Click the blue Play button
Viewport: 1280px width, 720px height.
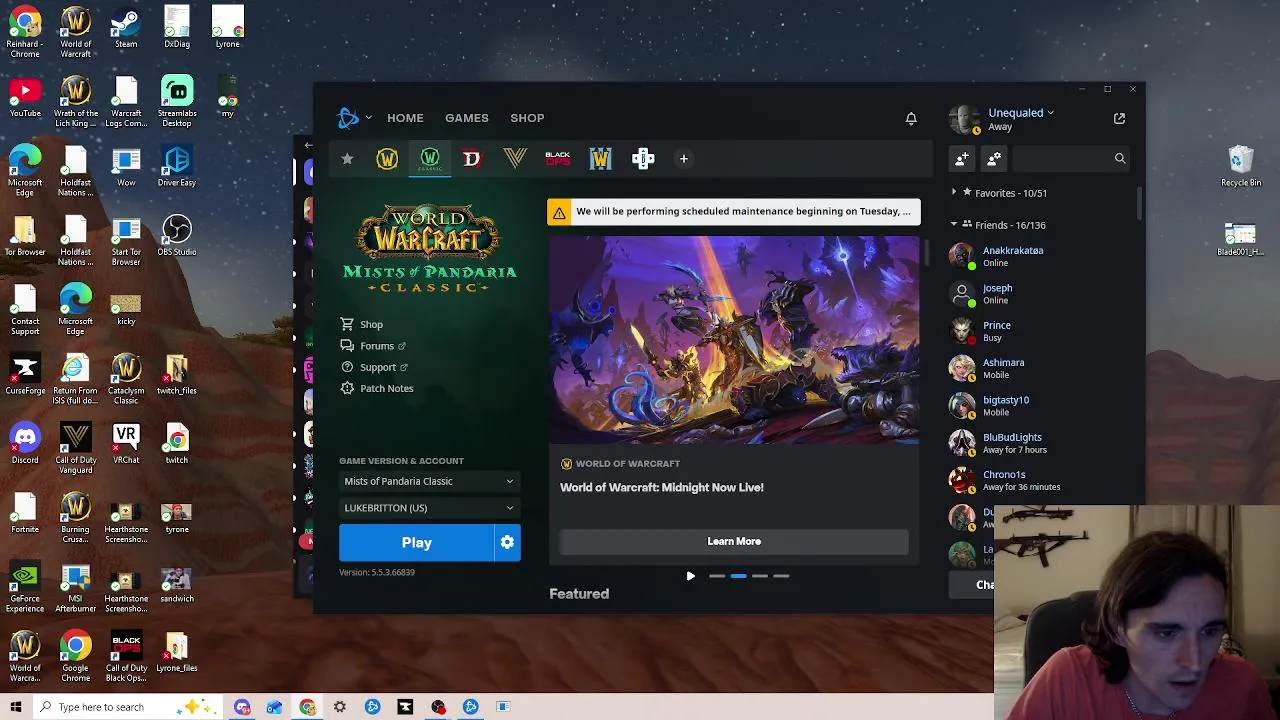416,542
